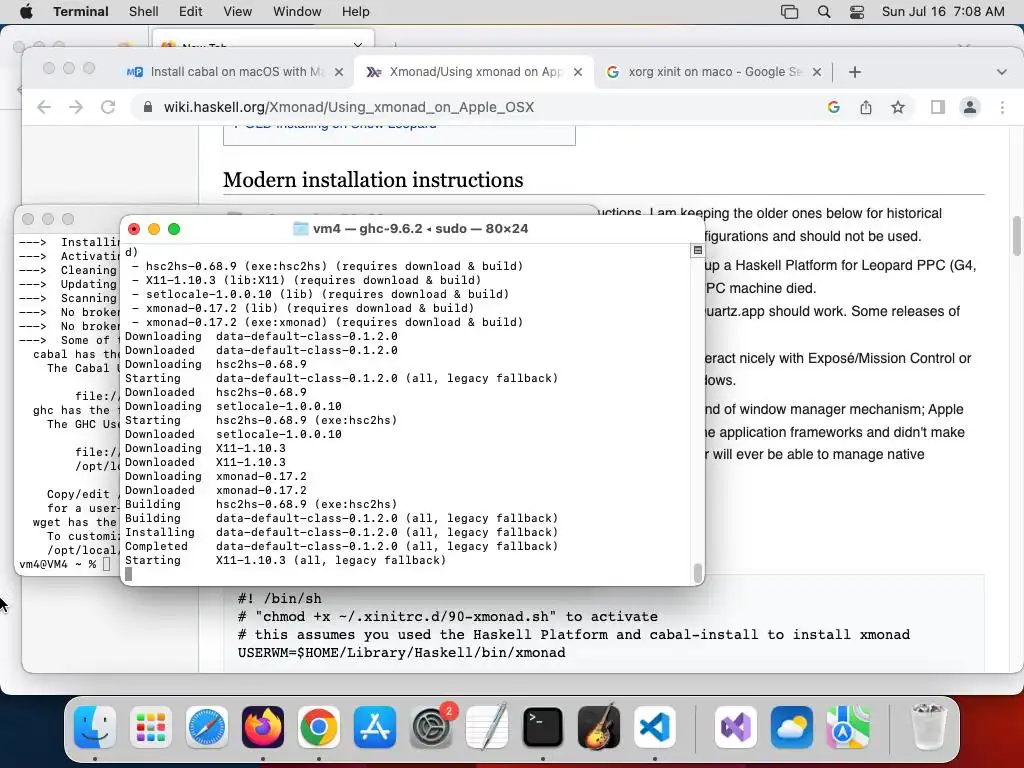Toggle the Chrome side panel
This screenshot has height=768, width=1024.
pos(938,107)
